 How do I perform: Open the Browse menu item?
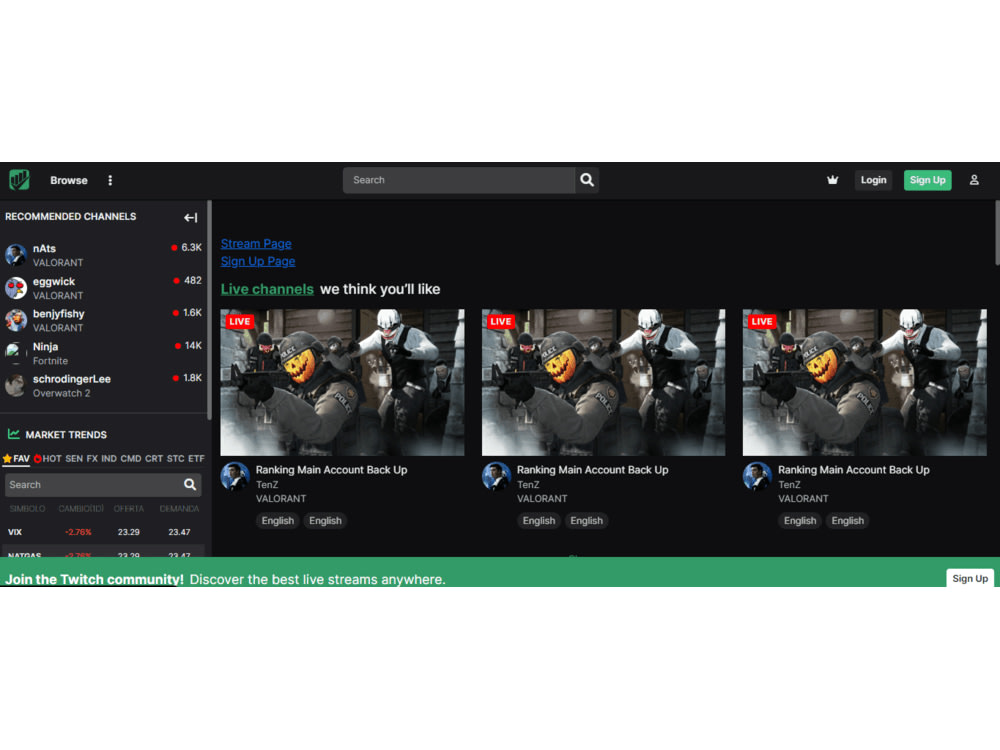tap(69, 180)
